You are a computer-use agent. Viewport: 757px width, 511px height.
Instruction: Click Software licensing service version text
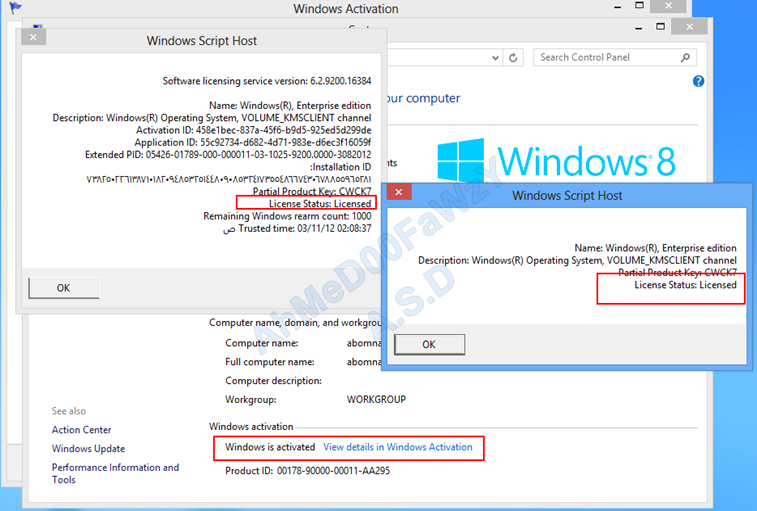point(267,81)
